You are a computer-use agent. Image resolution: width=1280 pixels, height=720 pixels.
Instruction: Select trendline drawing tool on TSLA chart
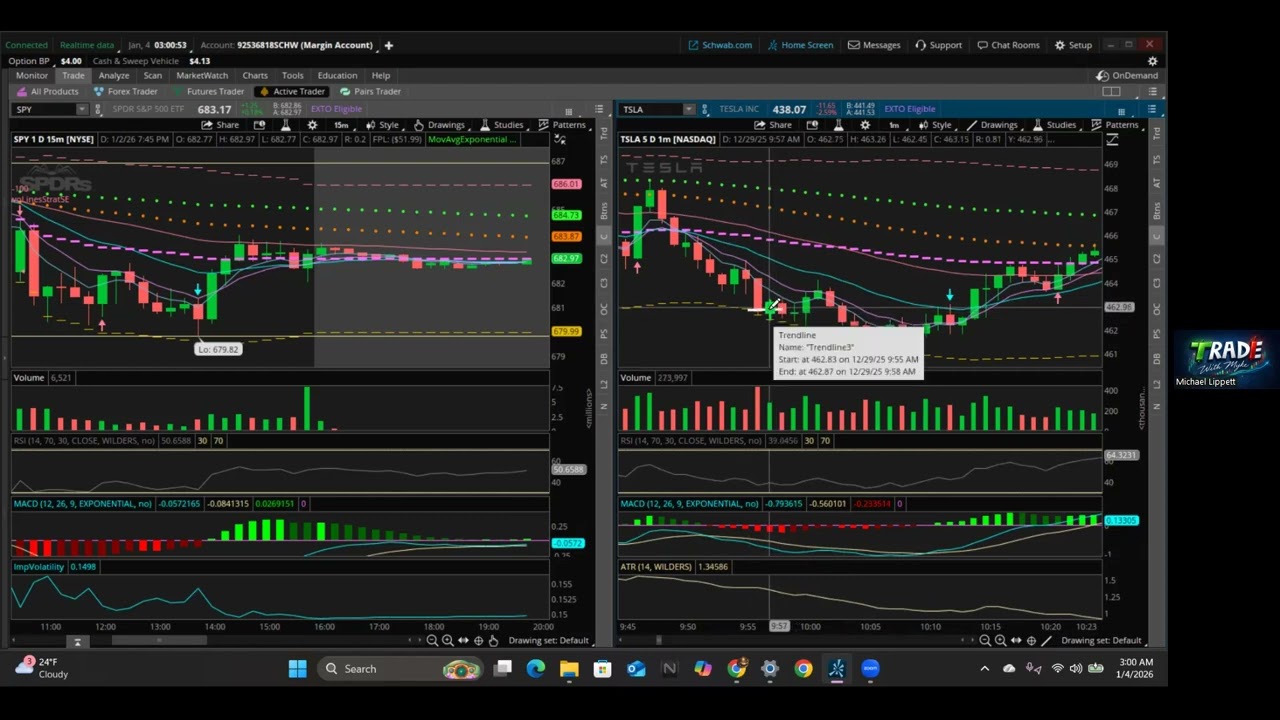(1046, 640)
